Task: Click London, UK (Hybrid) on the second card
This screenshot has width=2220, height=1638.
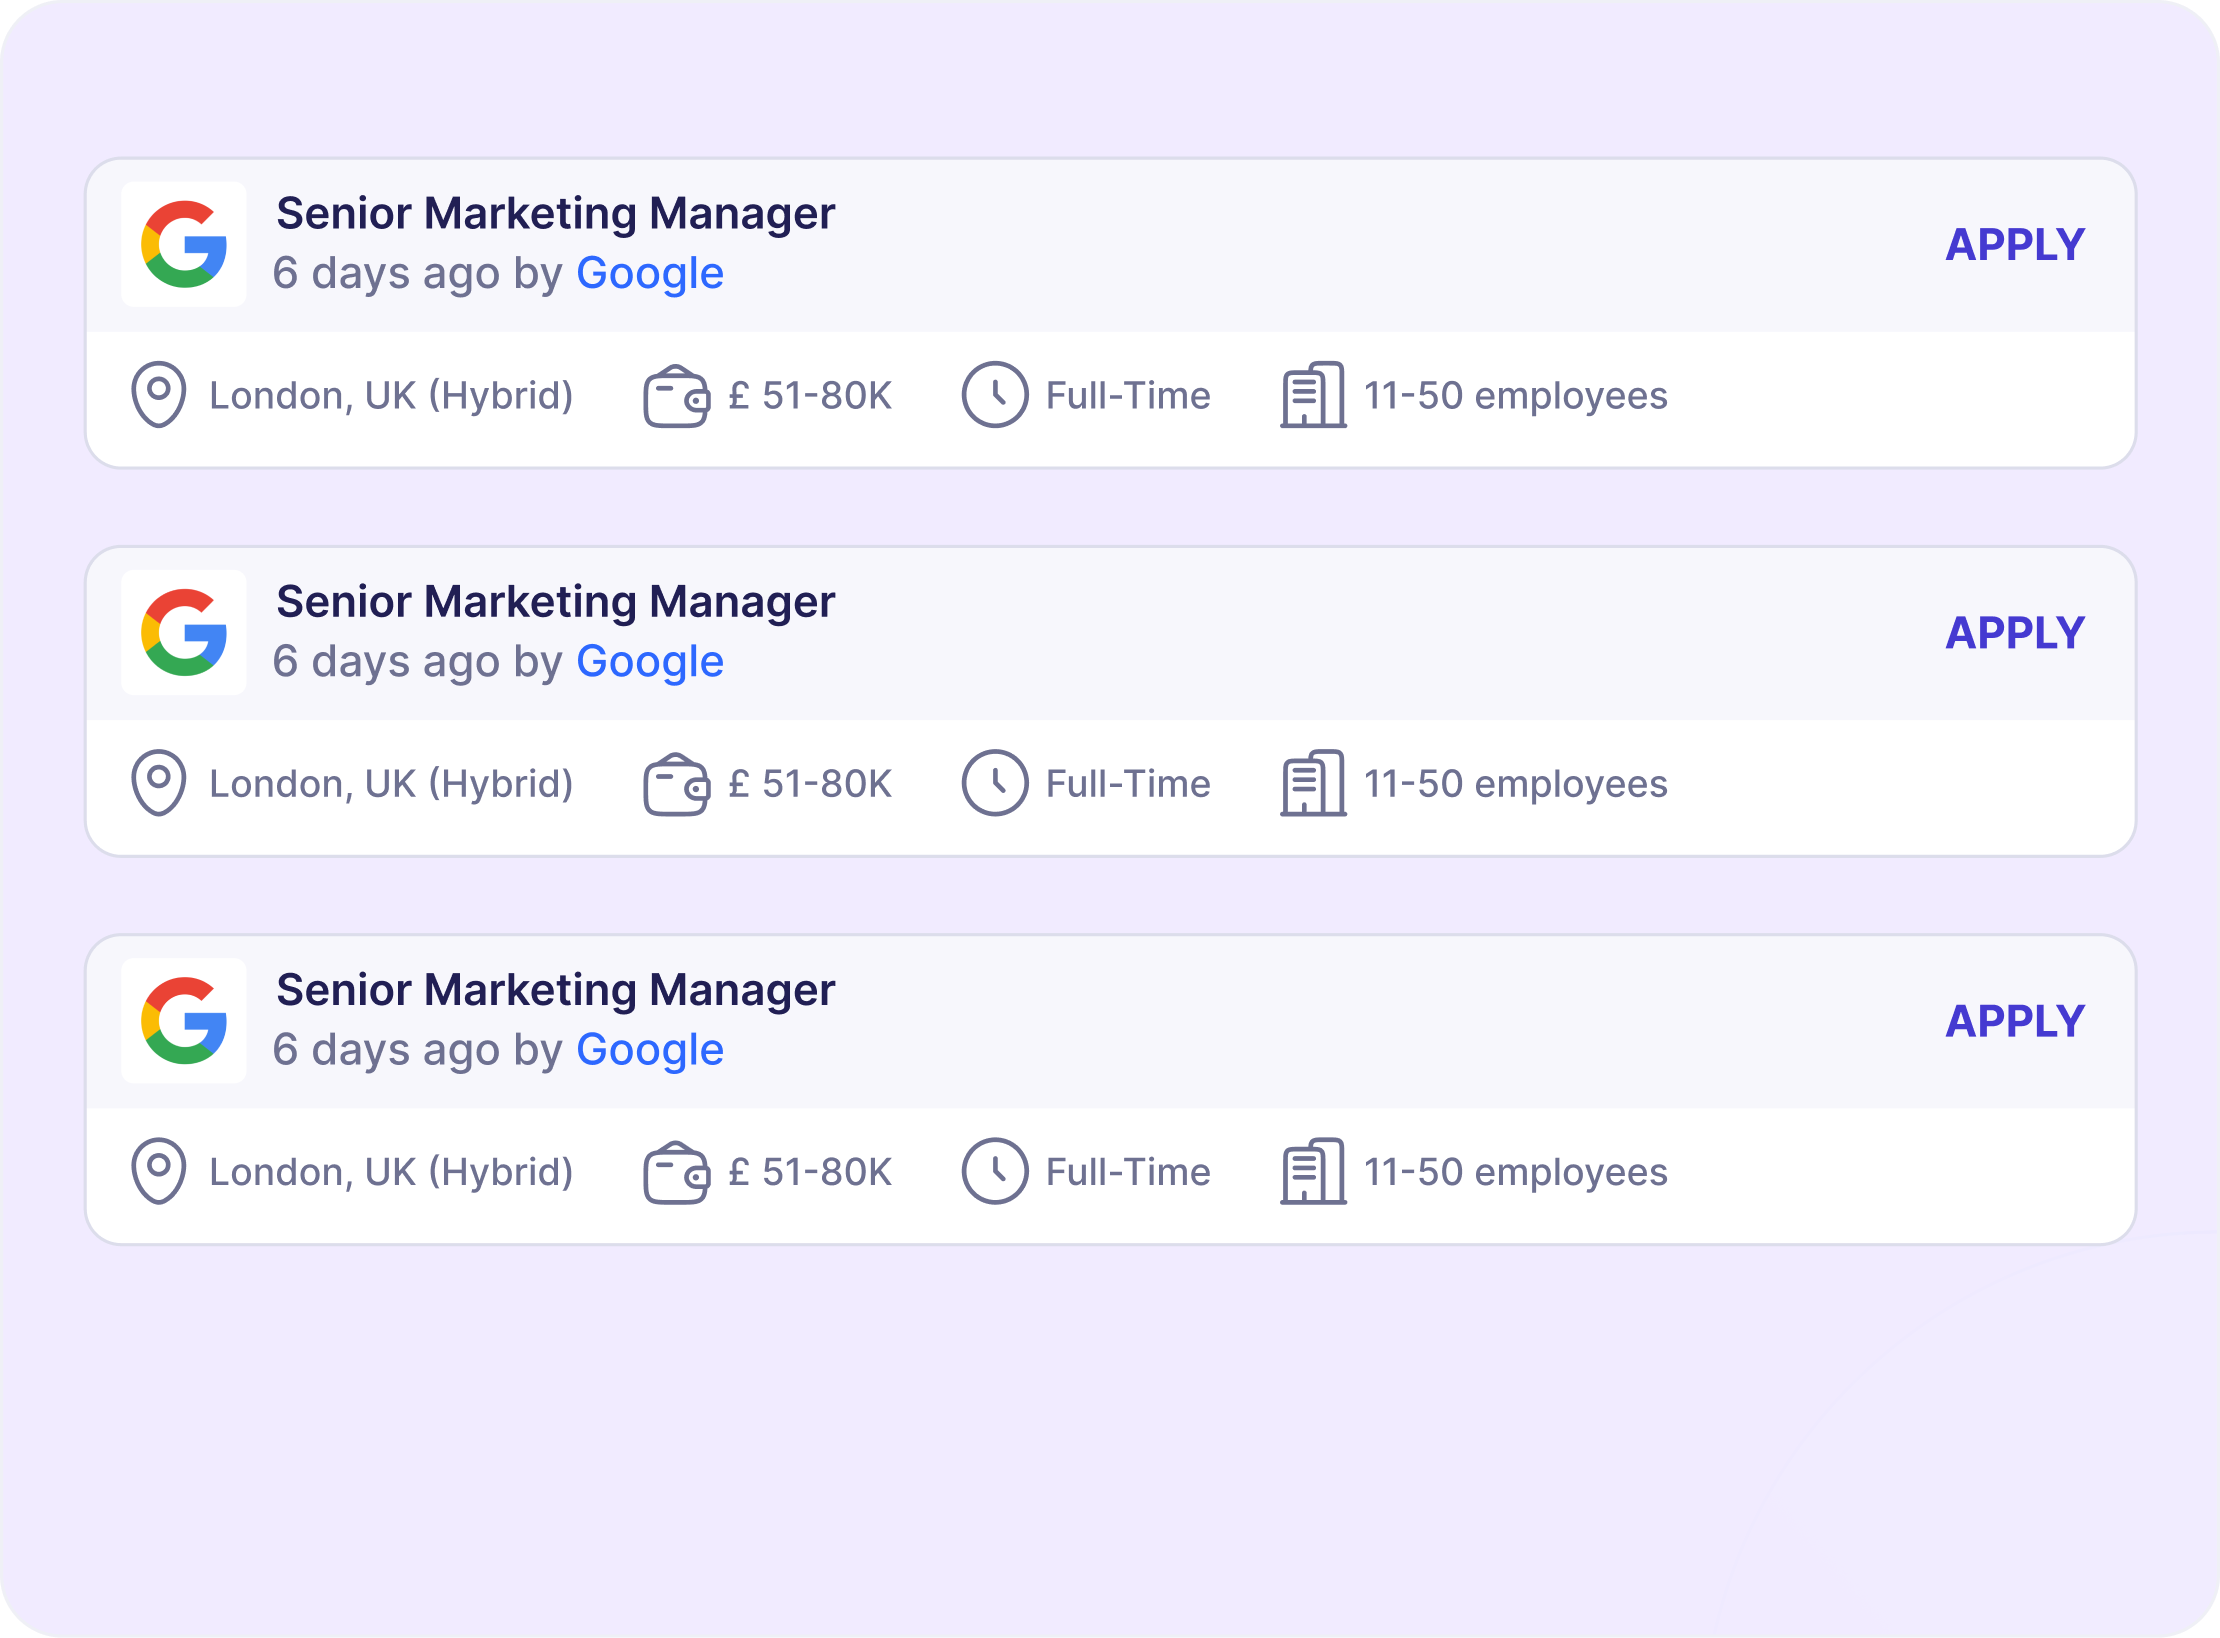Action: pos(390,783)
